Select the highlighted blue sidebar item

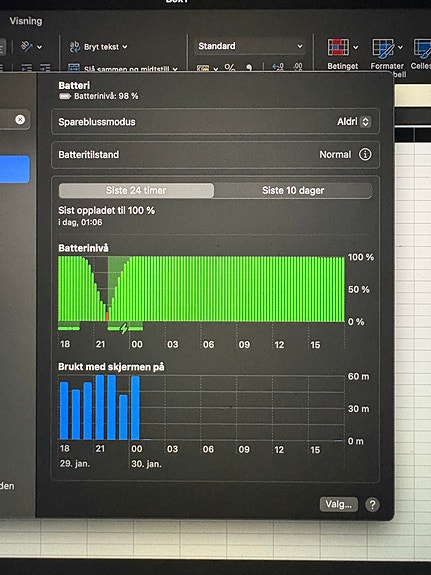coord(15,169)
